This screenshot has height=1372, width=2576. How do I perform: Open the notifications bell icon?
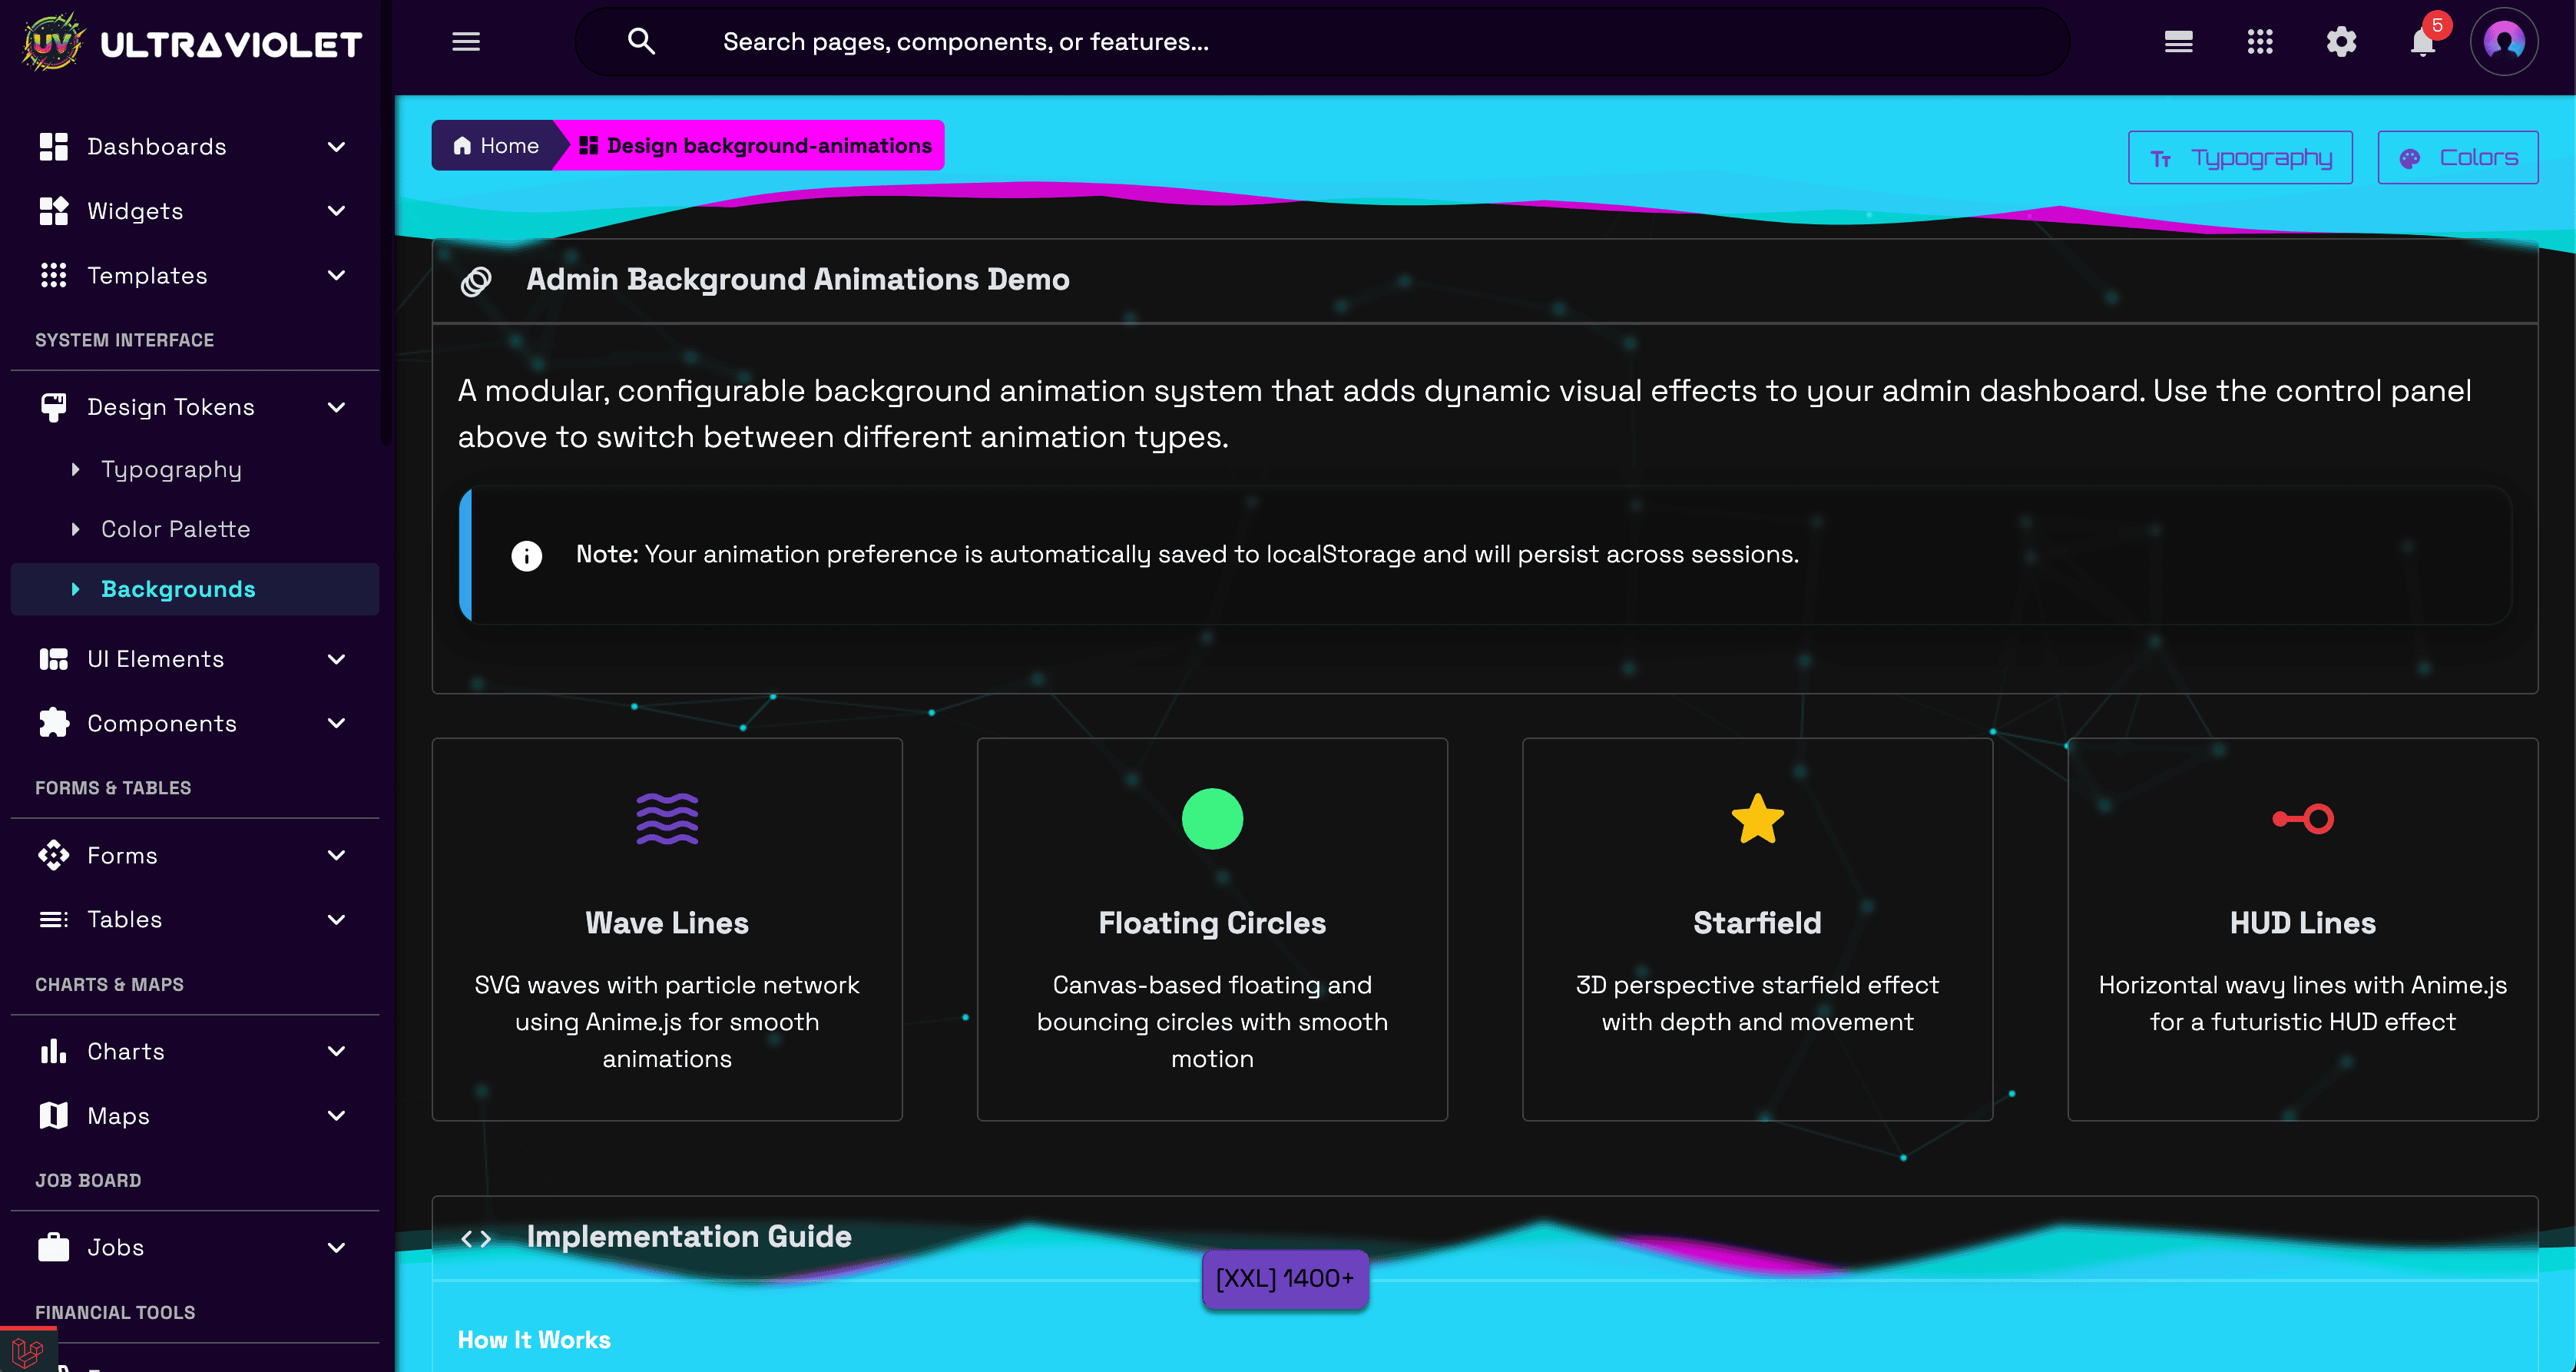(2422, 42)
